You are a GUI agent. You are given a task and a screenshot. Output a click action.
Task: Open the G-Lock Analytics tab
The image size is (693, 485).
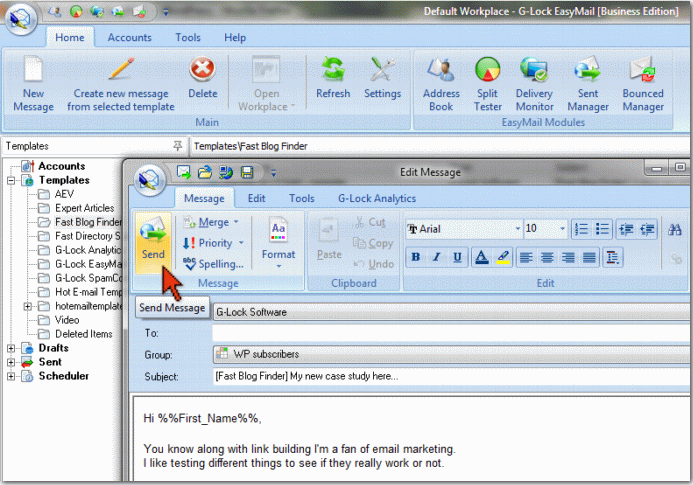pyautogui.click(x=376, y=199)
